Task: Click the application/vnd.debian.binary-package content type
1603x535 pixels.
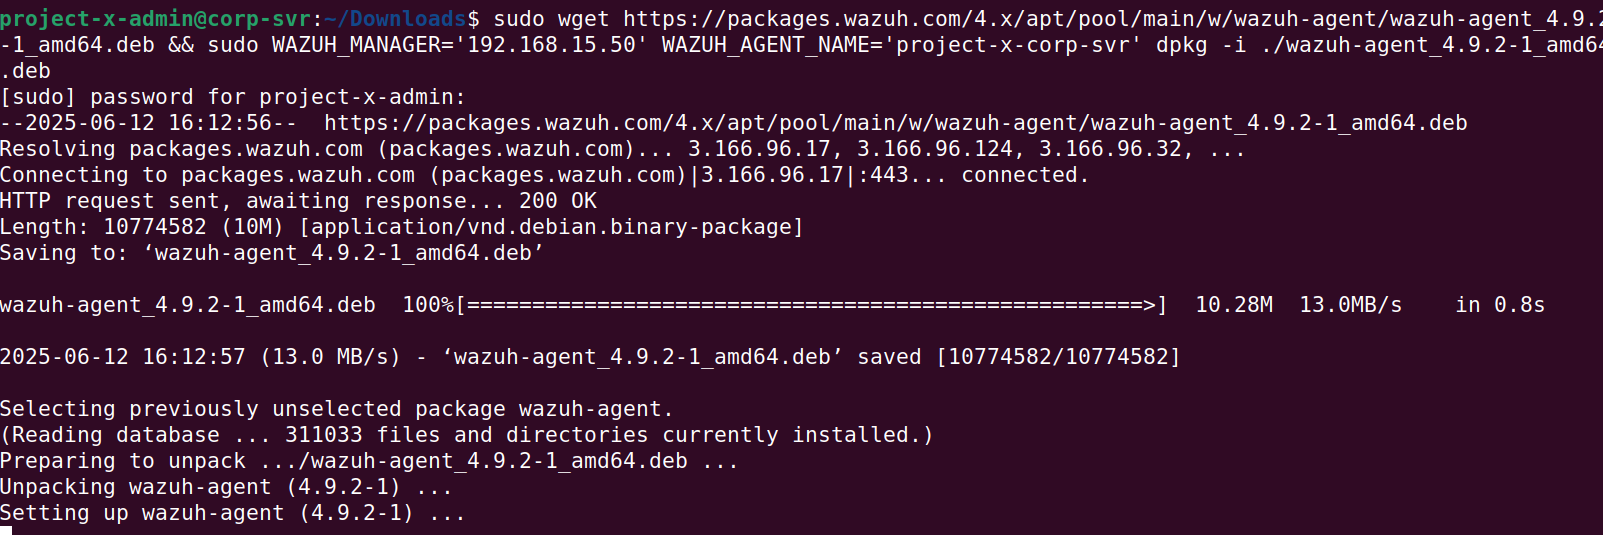Action: click(x=551, y=227)
